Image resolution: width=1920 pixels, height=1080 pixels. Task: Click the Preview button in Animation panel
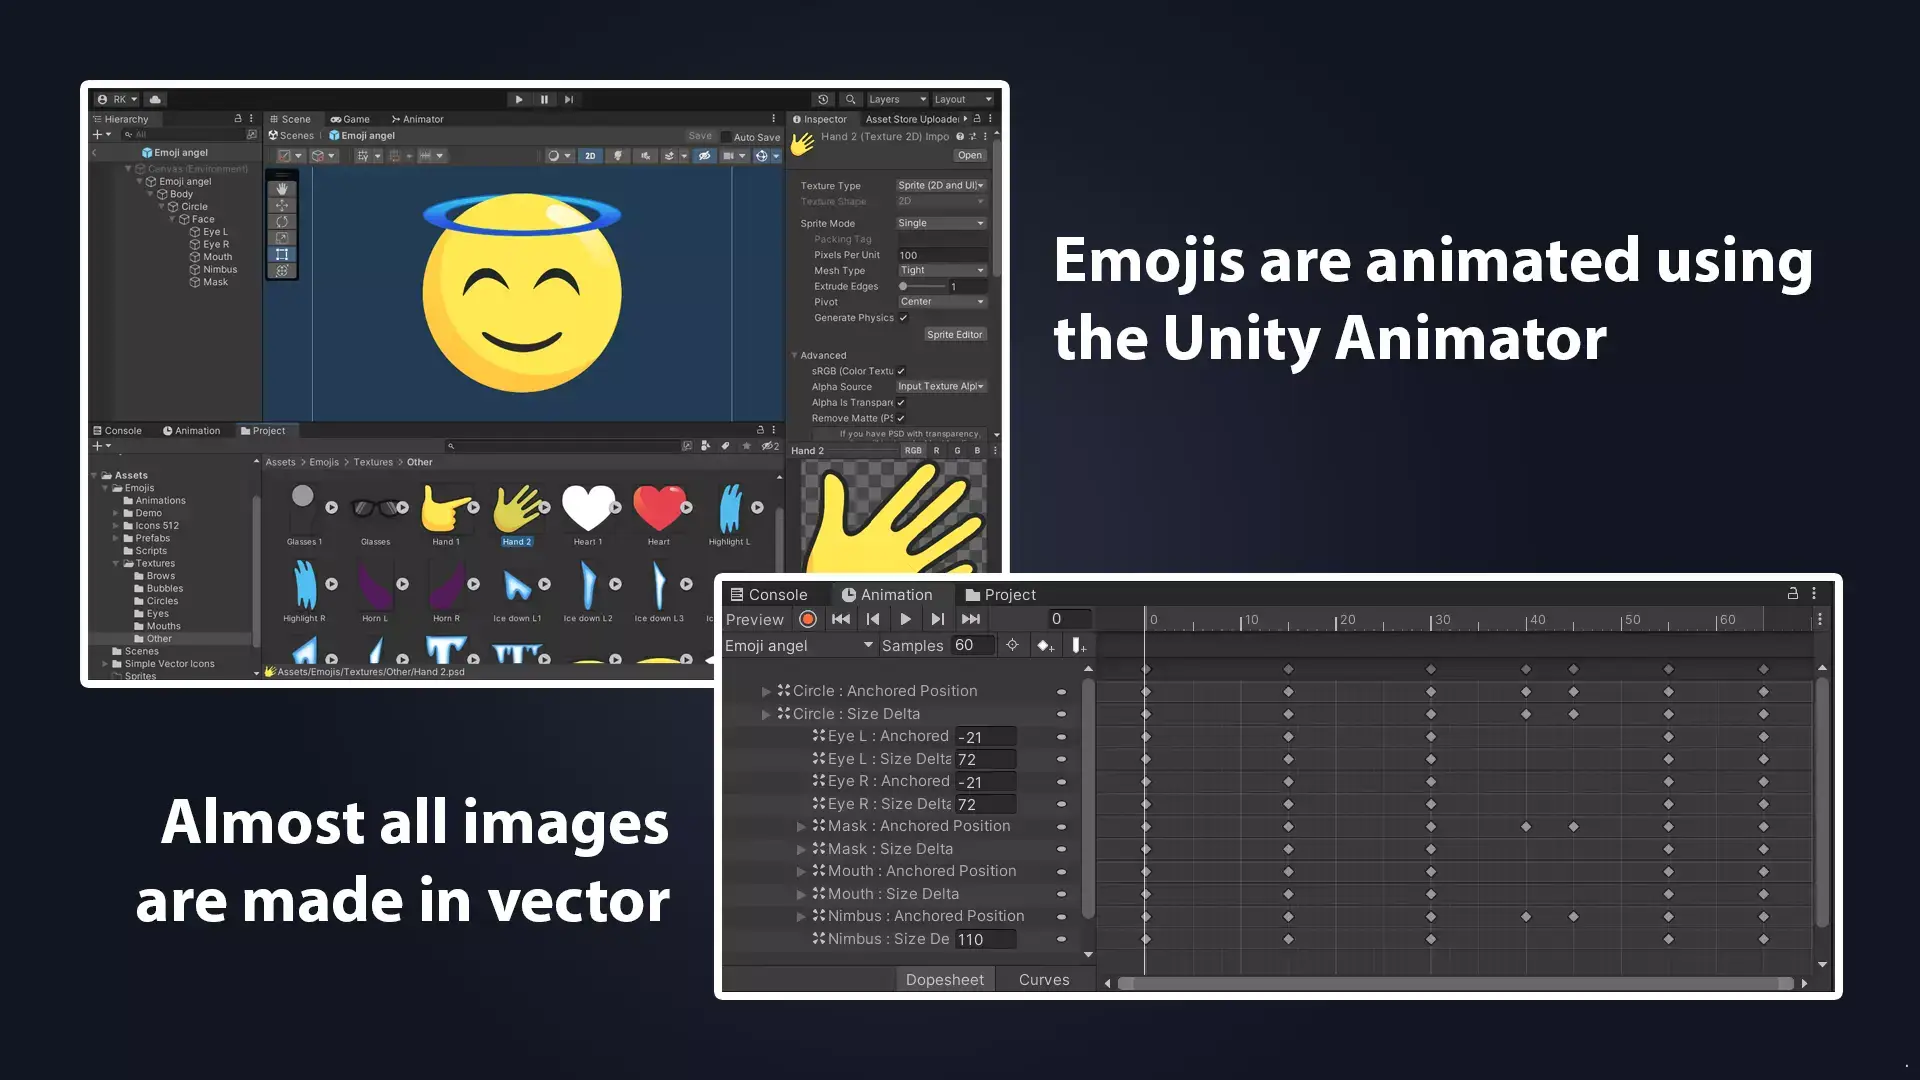pos(755,620)
